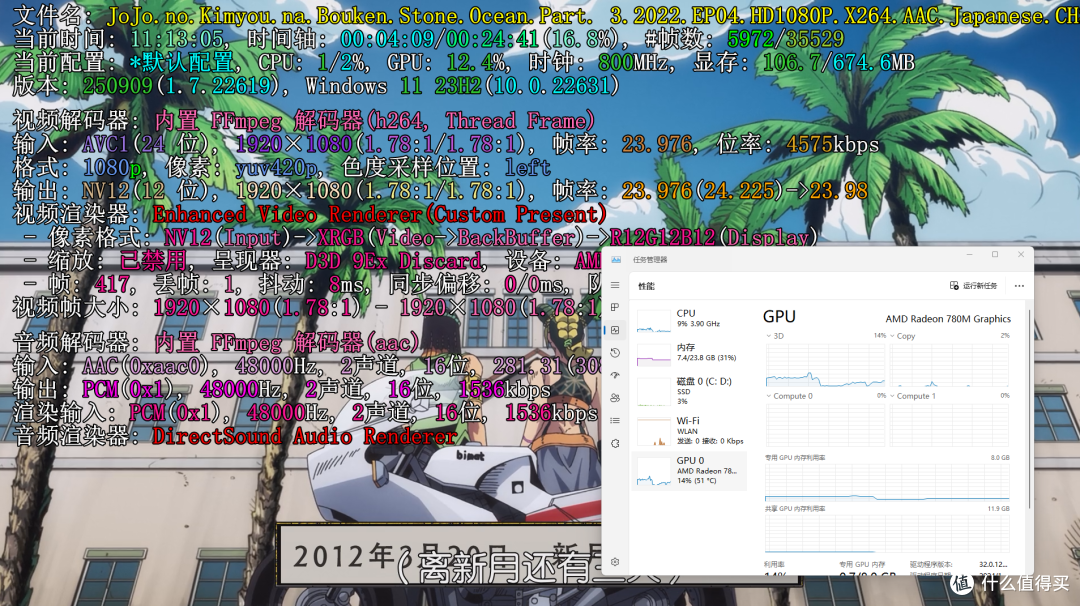Click the large GPU heading text
The width and height of the screenshot is (1080, 606).
779,317
